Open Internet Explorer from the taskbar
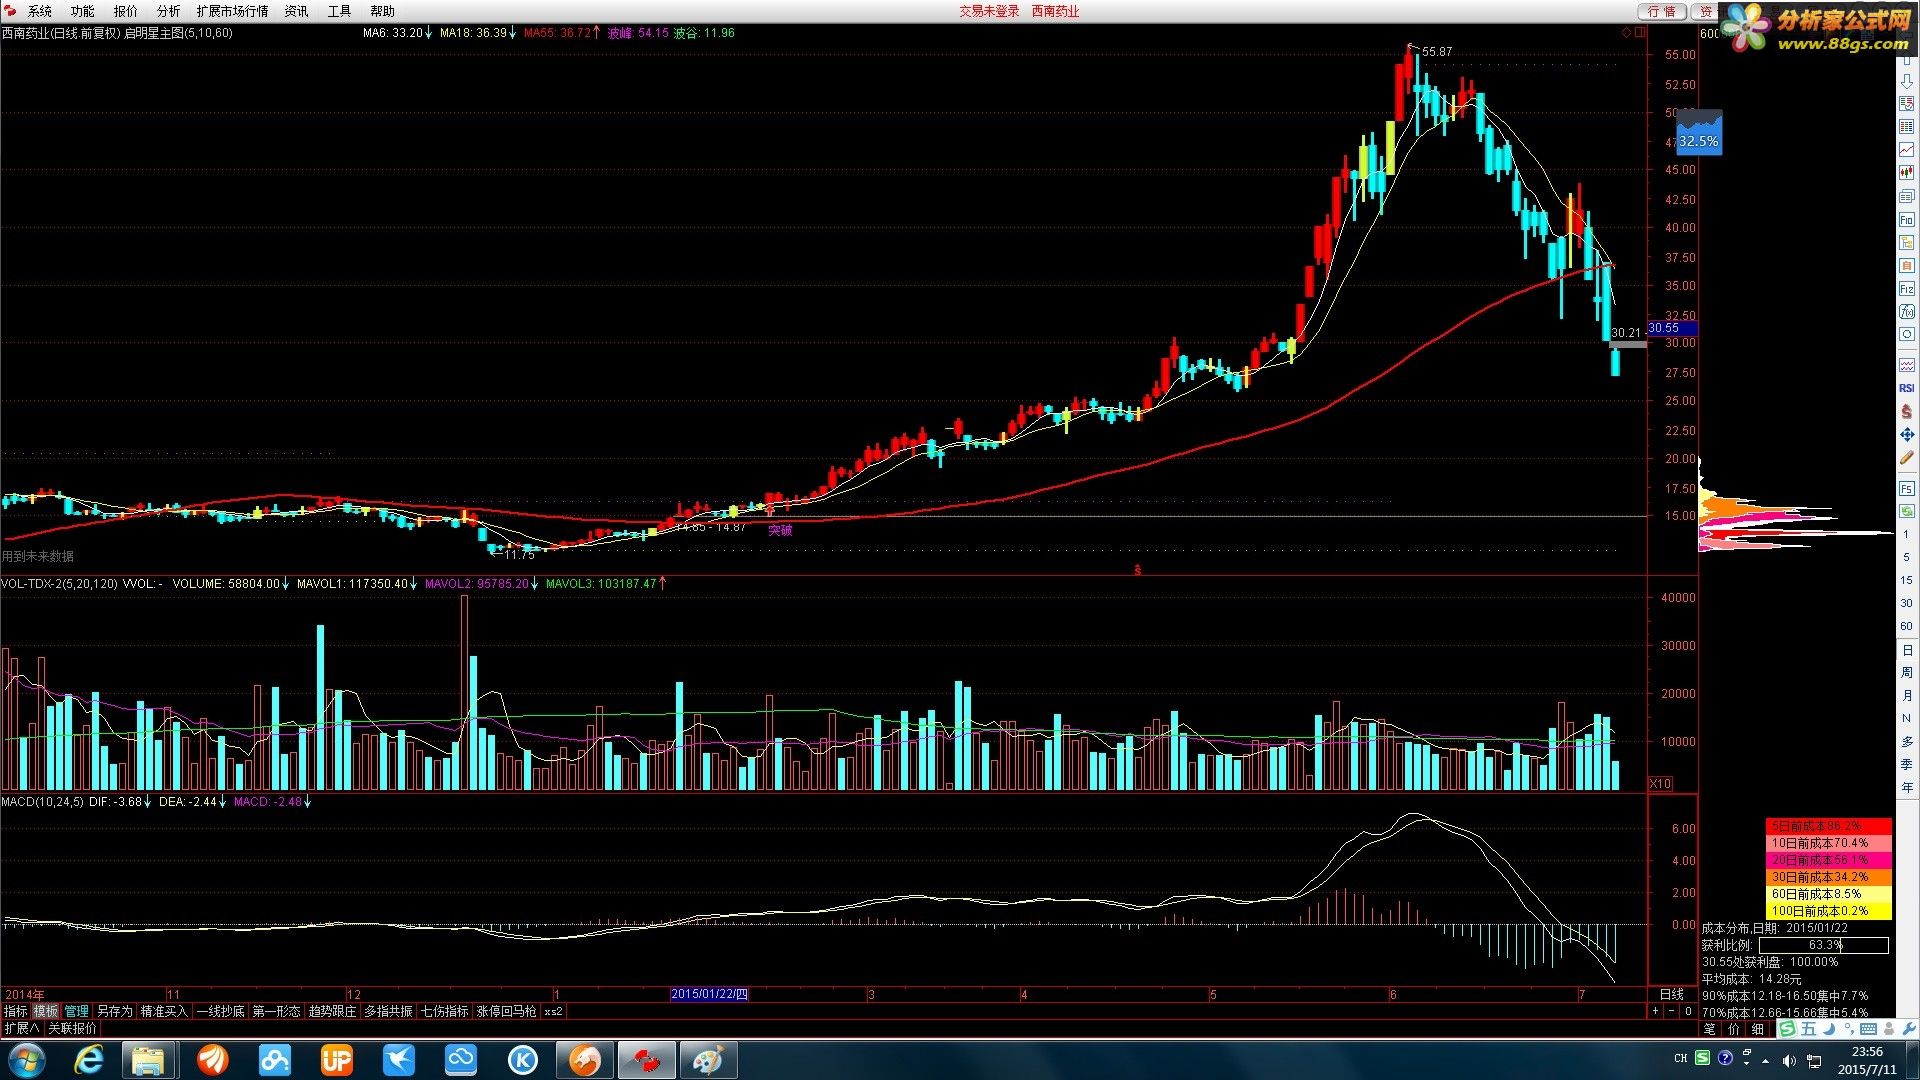The width and height of the screenshot is (1920, 1080). (90, 1060)
